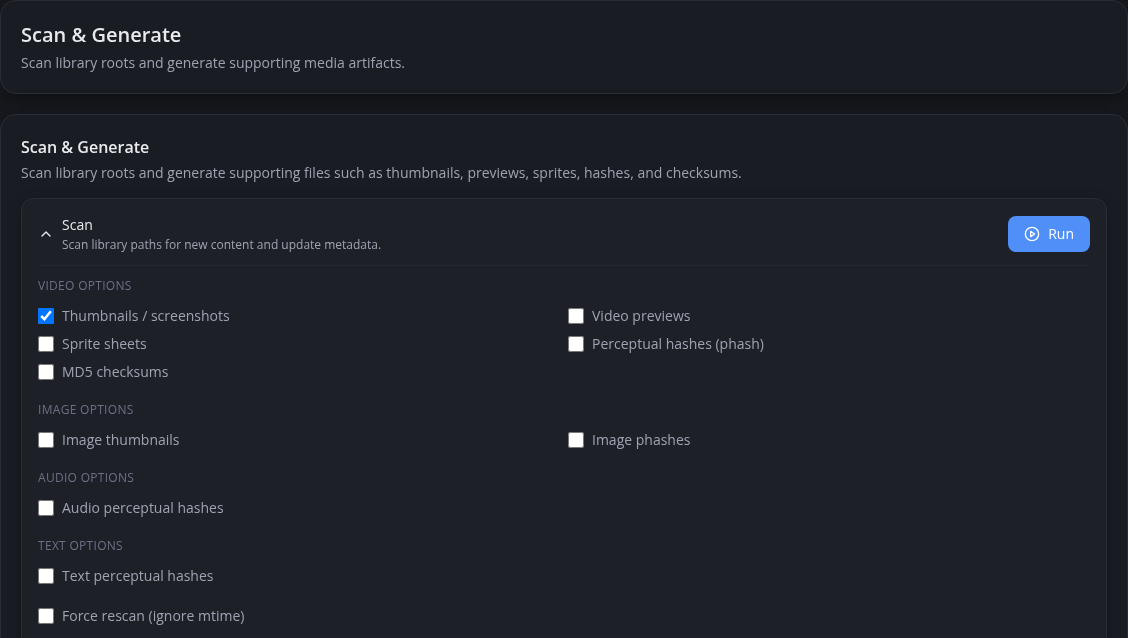This screenshot has height=638, width=1128.
Task: Click the AUDIO OPTIONS heading
Action: coord(86,478)
